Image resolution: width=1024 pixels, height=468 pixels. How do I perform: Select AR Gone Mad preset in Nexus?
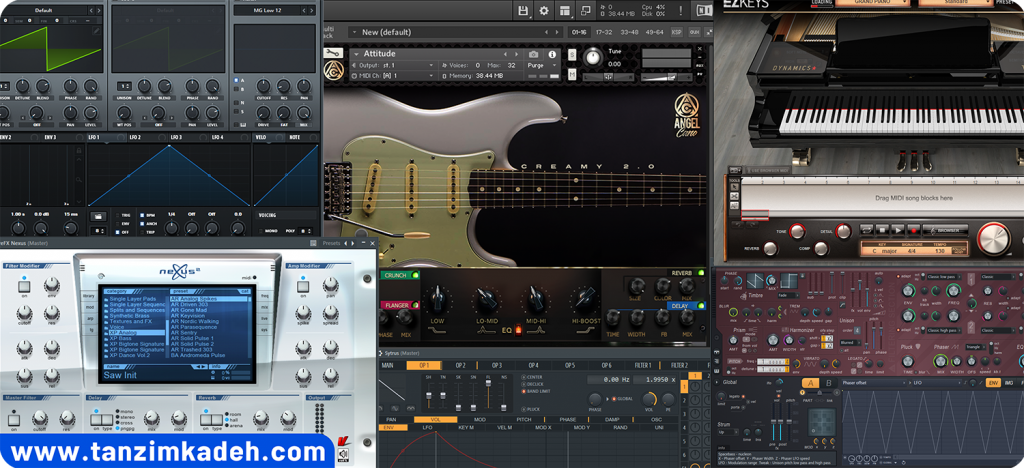pyautogui.click(x=189, y=310)
